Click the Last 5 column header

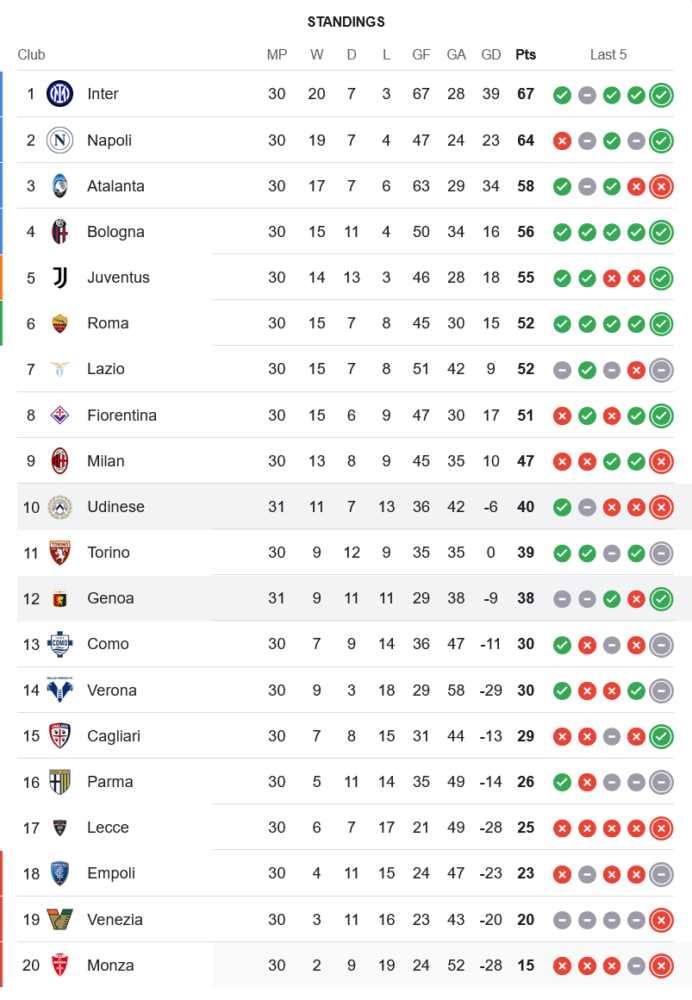click(x=608, y=55)
